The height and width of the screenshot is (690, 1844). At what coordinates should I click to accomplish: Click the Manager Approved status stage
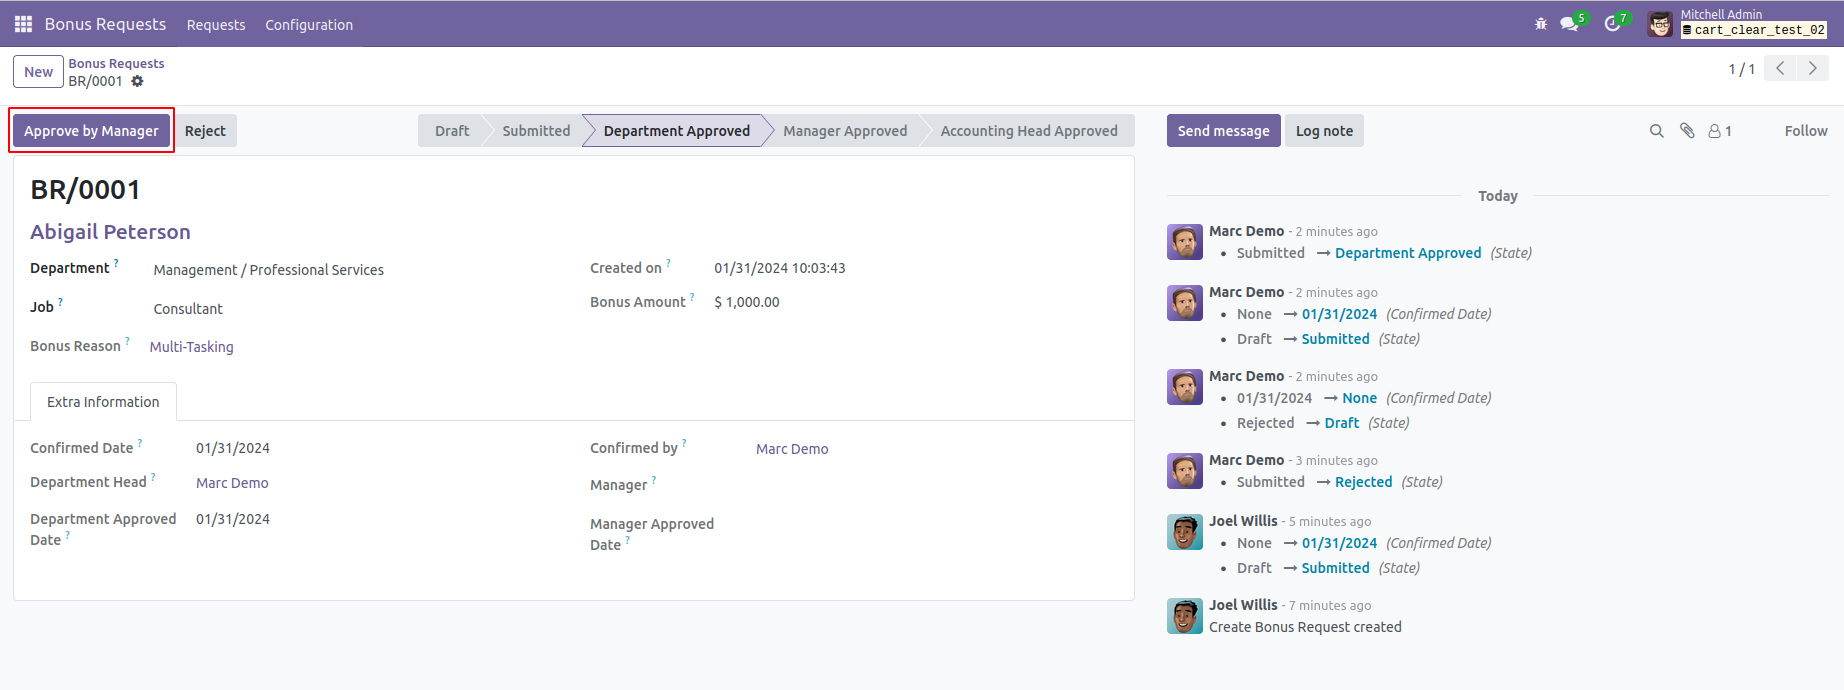tap(845, 131)
